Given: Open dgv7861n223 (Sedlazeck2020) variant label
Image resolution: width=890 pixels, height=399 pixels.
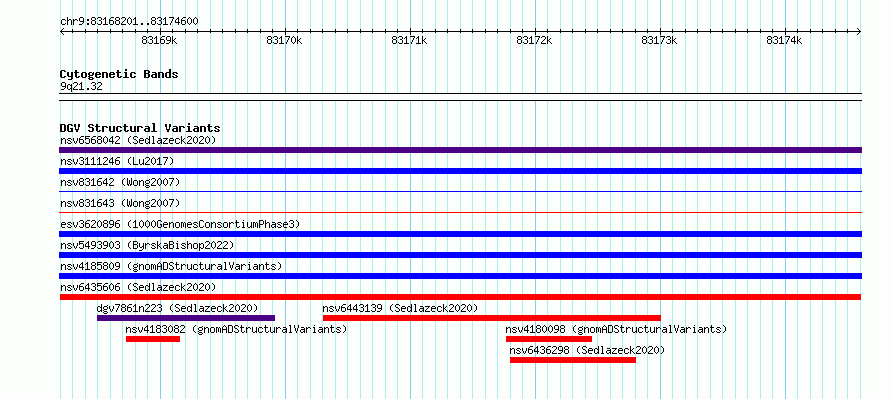Looking at the screenshot, I should pos(178,308).
